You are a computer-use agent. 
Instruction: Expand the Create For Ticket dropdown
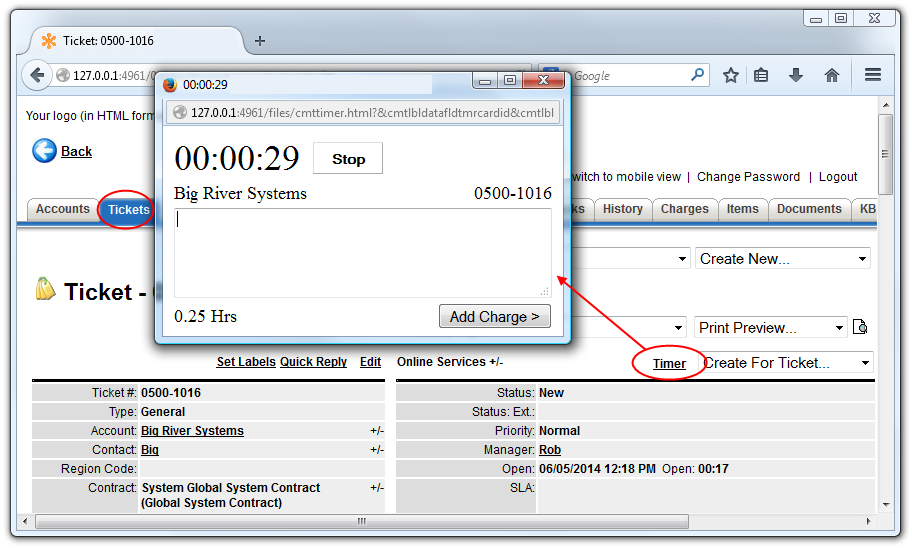pyautogui.click(x=786, y=363)
